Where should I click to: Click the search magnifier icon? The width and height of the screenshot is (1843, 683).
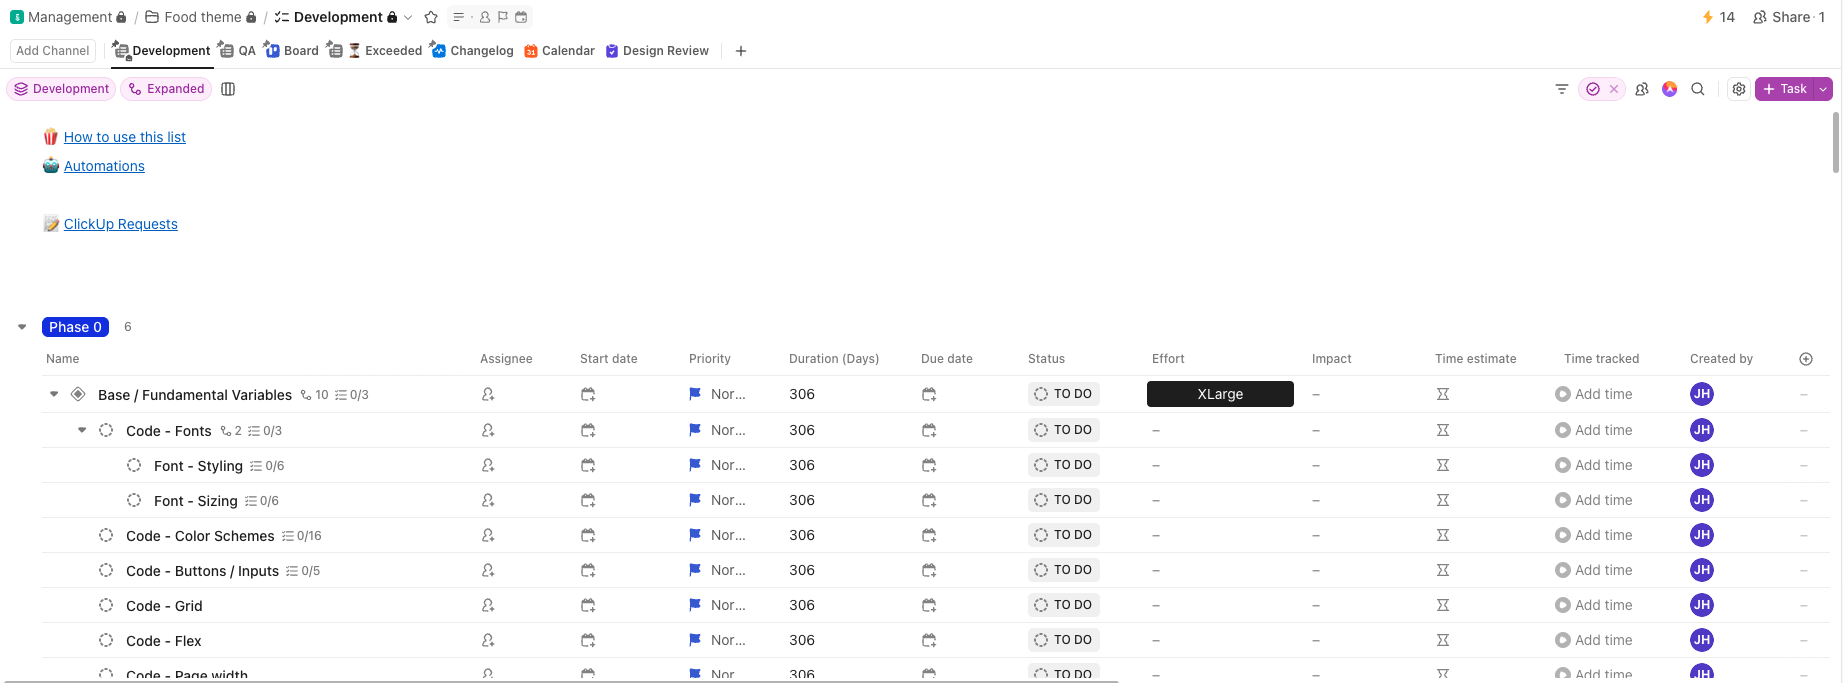(1697, 89)
